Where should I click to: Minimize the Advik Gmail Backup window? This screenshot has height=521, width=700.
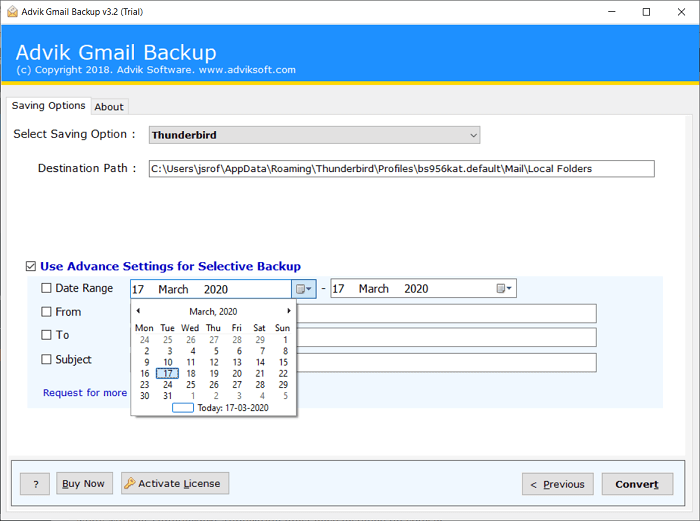tap(612, 12)
